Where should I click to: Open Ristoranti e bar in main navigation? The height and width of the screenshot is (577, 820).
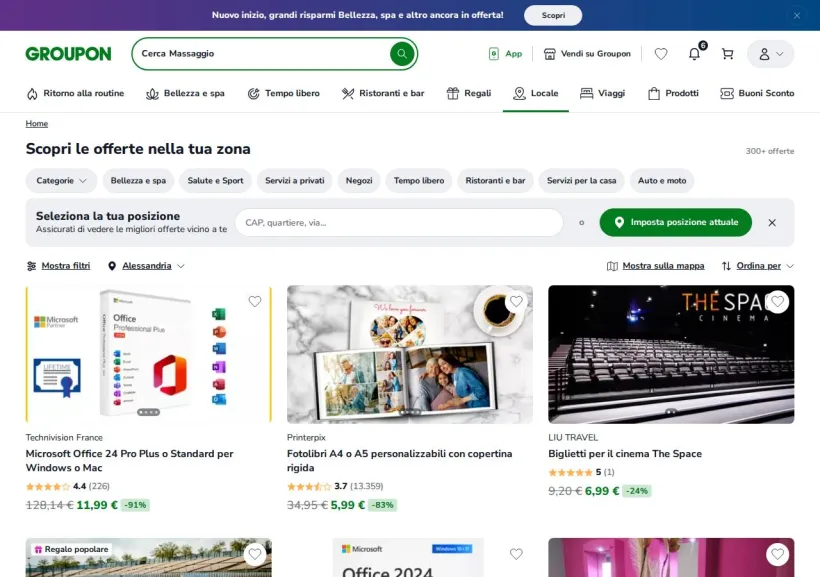[383, 94]
